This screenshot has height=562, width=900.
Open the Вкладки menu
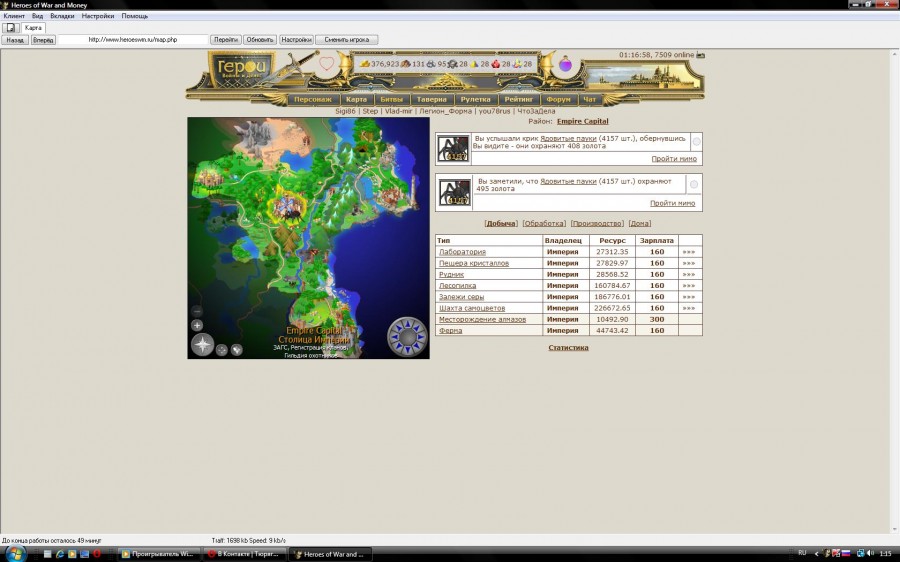click(62, 16)
